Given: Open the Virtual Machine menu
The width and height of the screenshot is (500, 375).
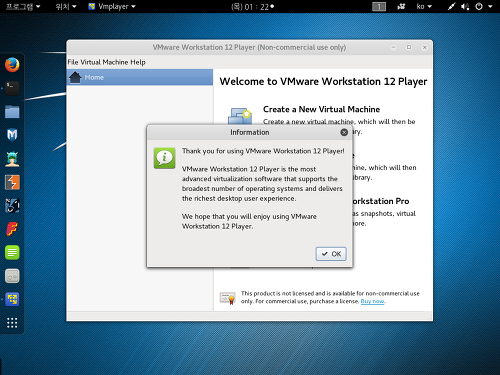Looking at the screenshot, I should 104,62.
